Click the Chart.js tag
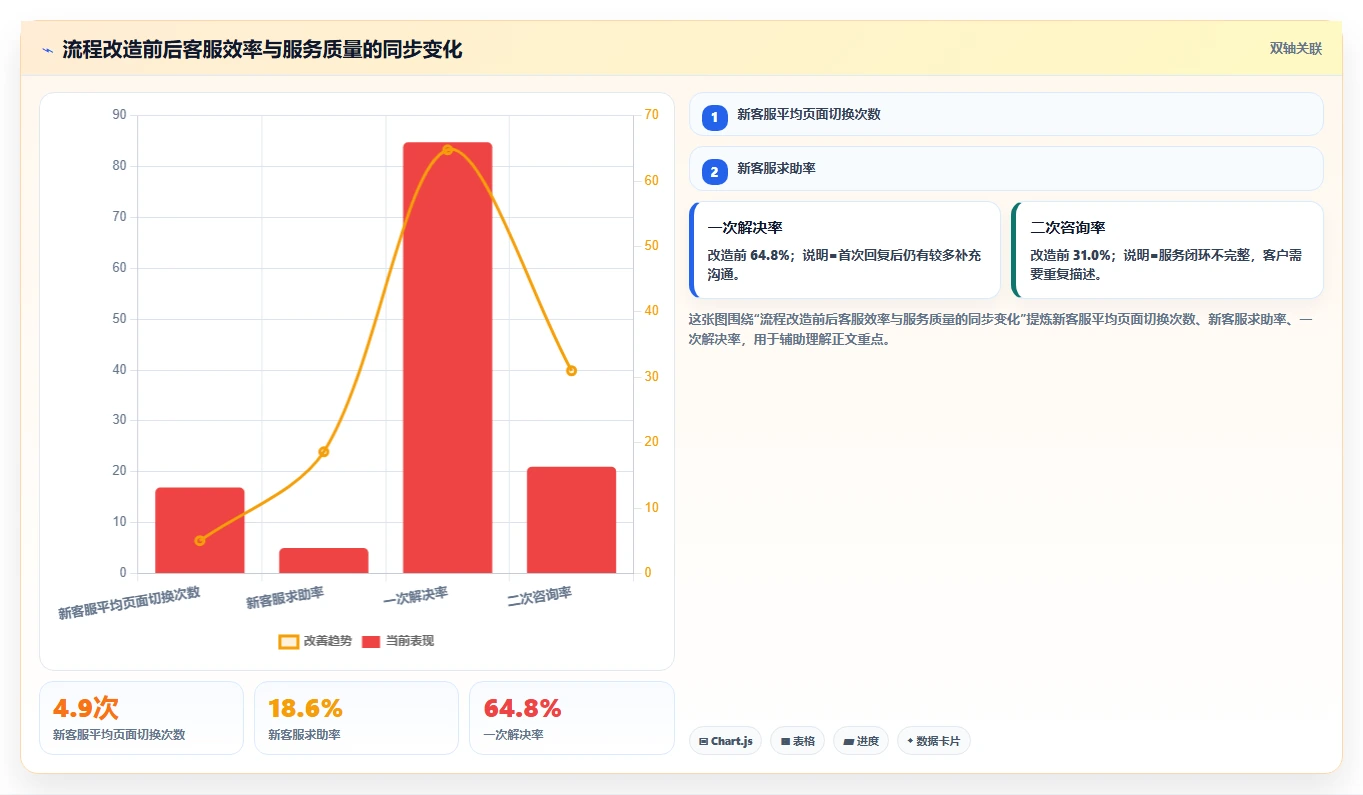 [726, 741]
